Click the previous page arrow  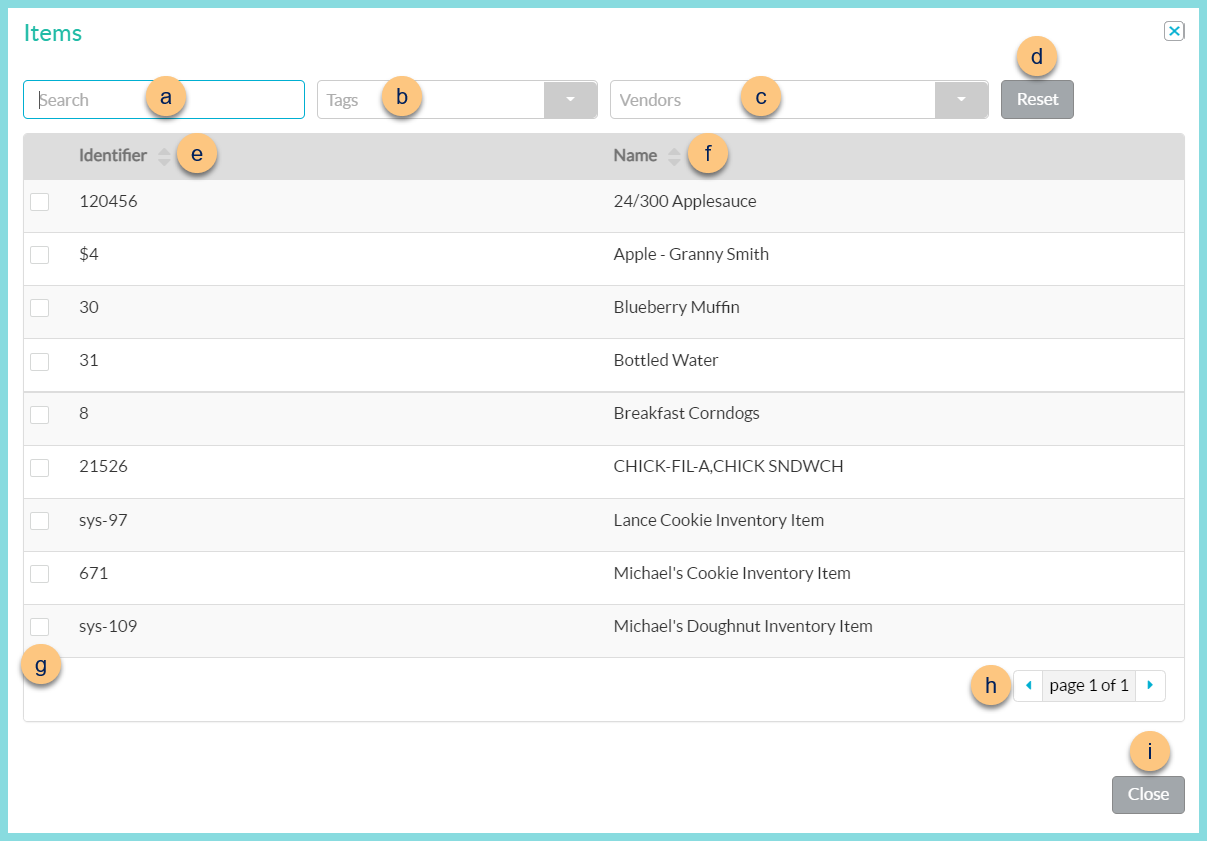pyautogui.click(x=1028, y=685)
